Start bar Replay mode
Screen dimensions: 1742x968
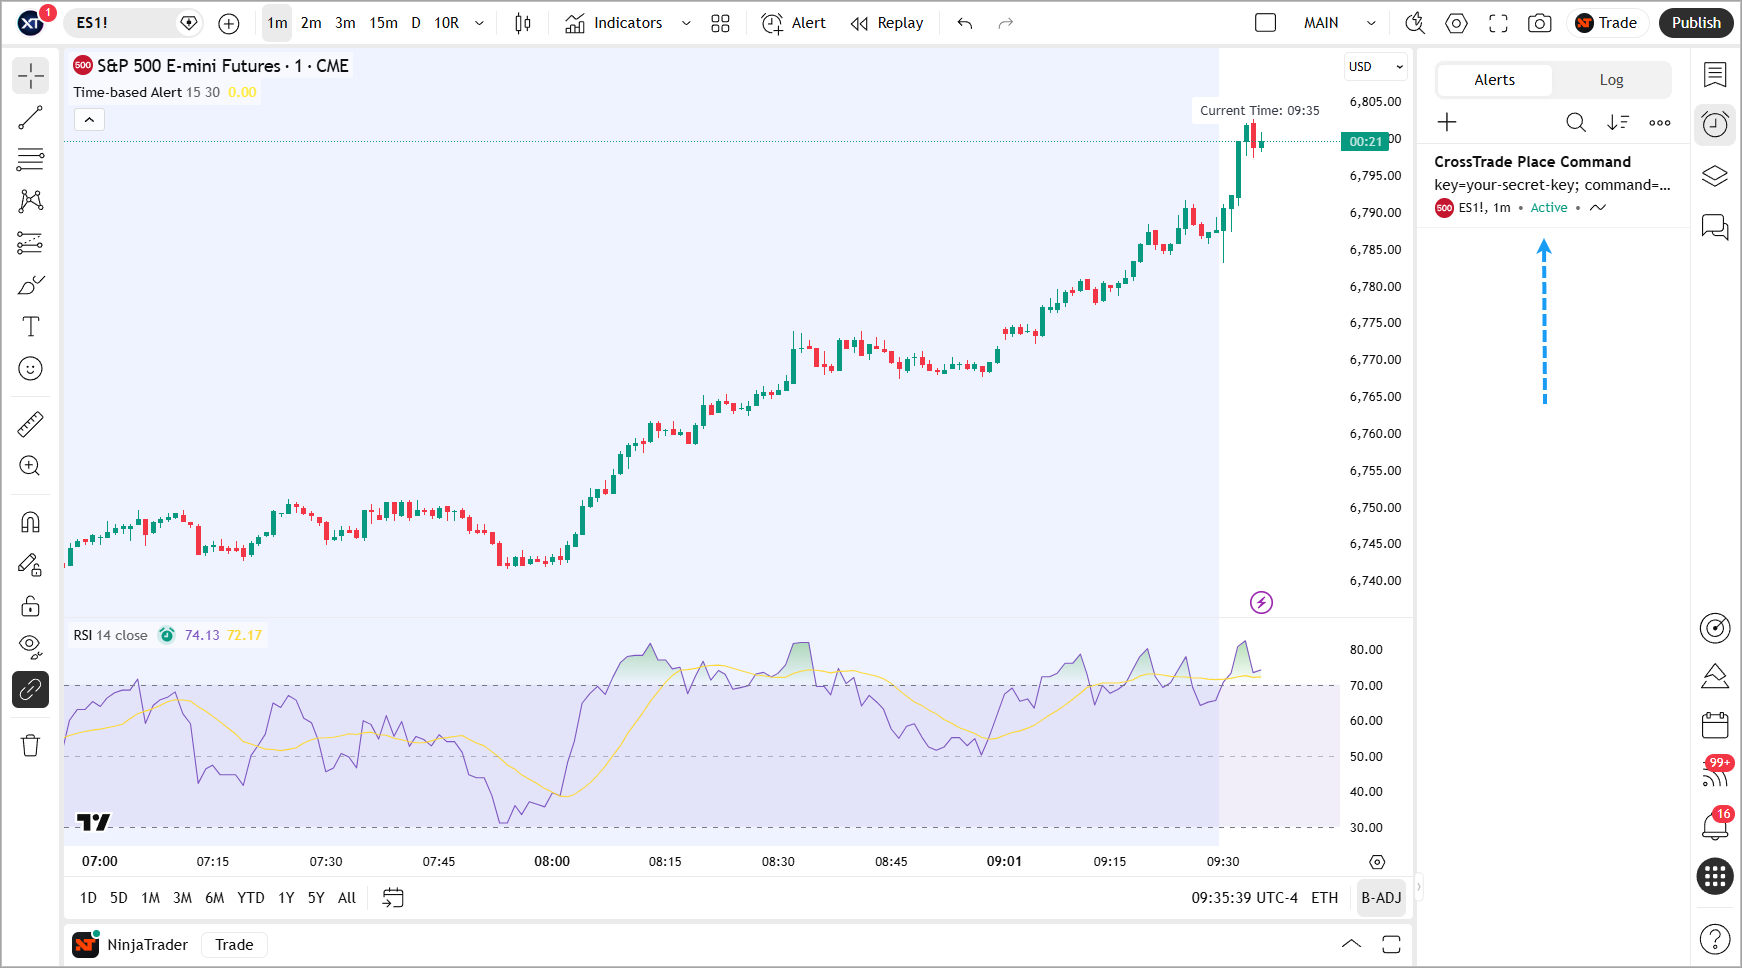tap(887, 23)
